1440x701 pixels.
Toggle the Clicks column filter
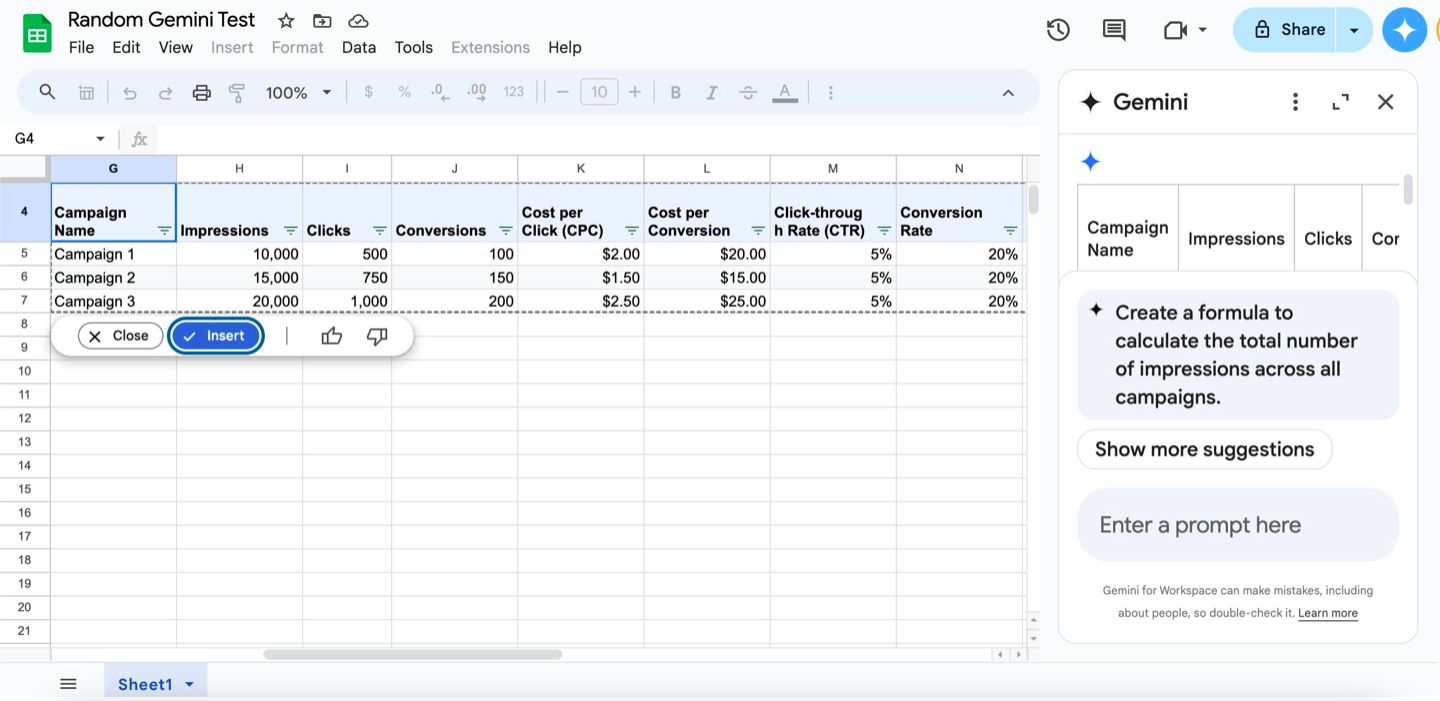379,231
